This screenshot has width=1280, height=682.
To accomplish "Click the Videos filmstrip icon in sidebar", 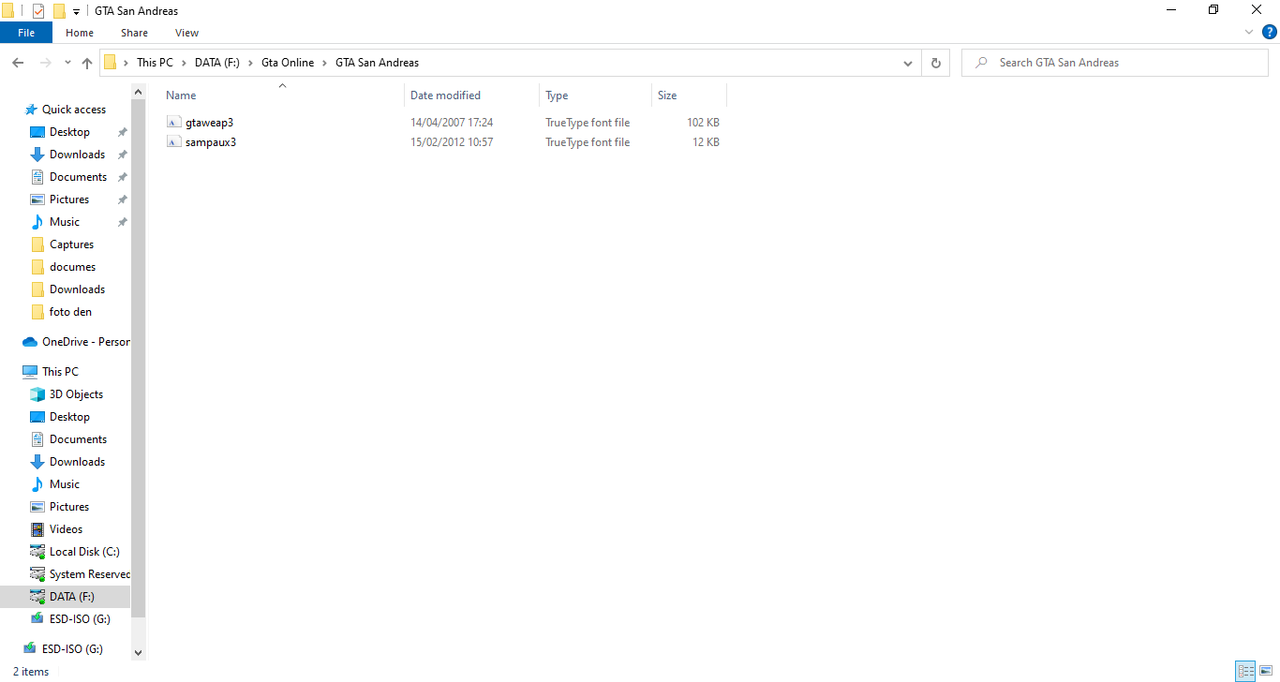I will click(37, 529).
